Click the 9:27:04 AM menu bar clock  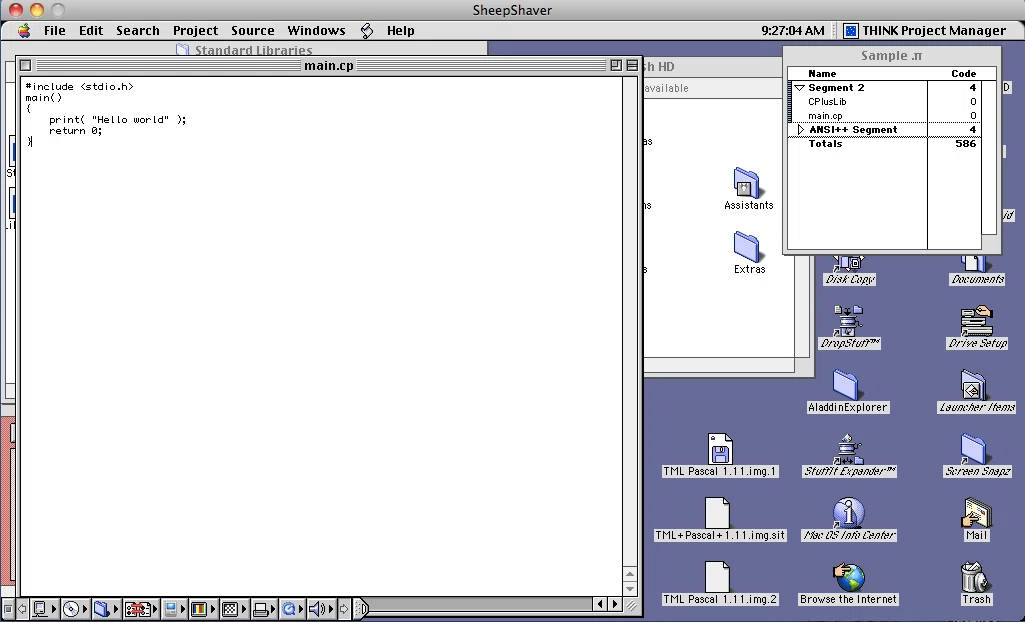(x=792, y=31)
